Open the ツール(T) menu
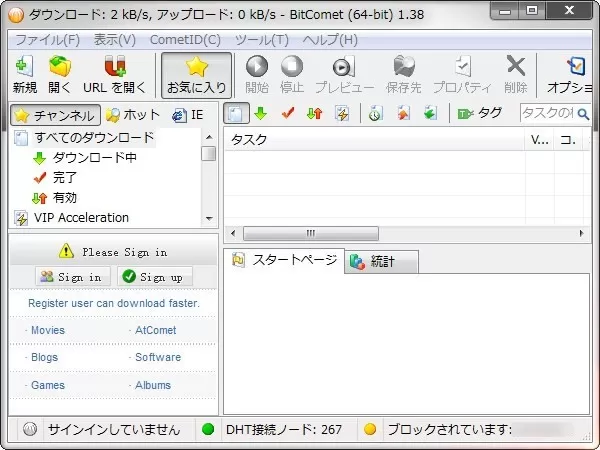 click(x=262, y=40)
